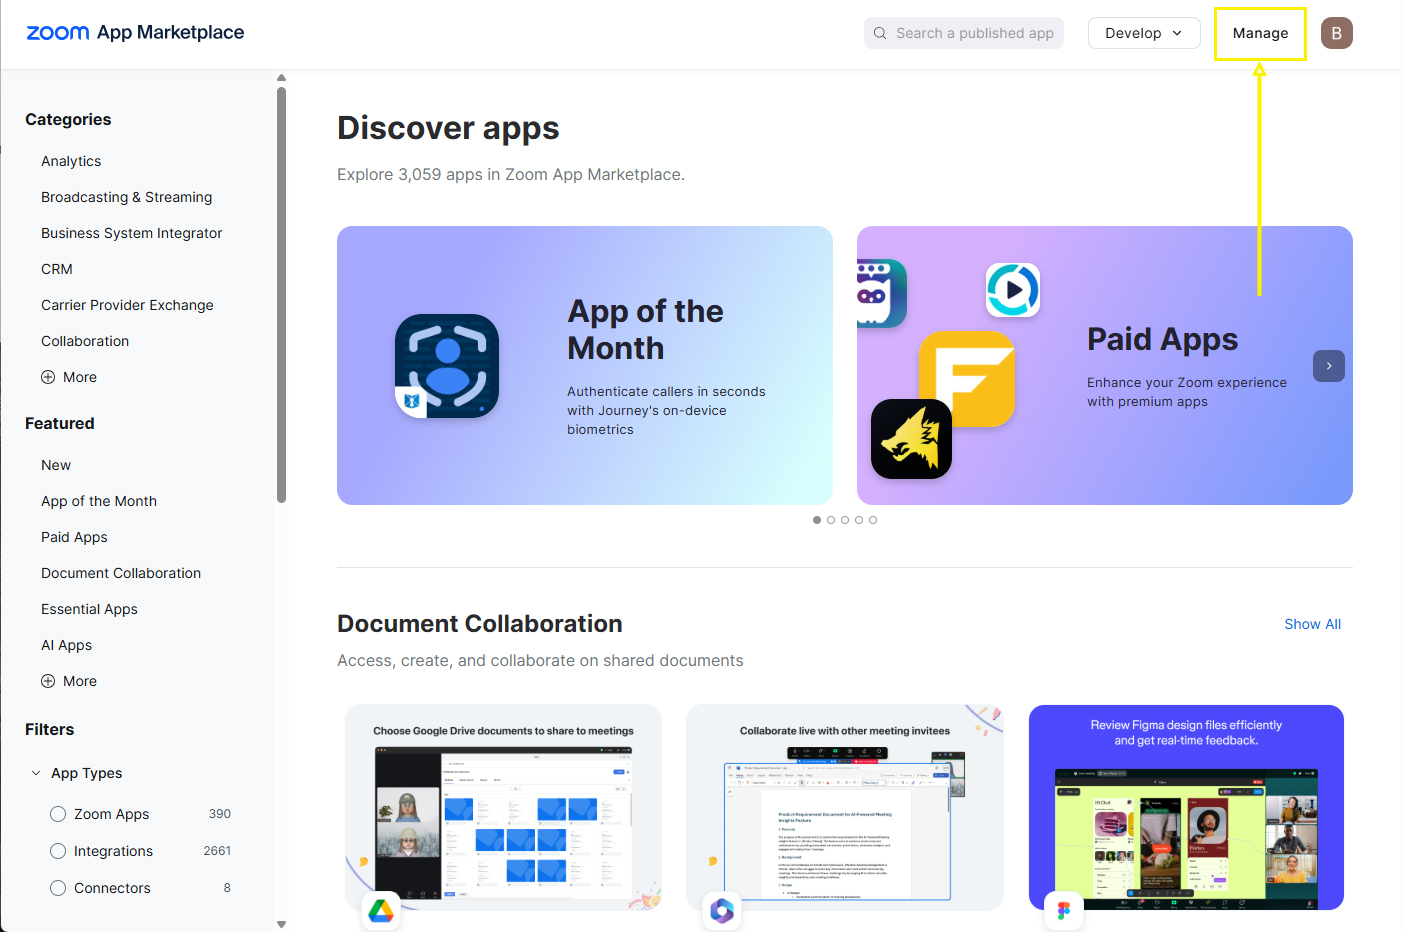The width and height of the screenshot is (1403, 932).
Task: Open the user profile avatar B
Action: coord(1336,33)
